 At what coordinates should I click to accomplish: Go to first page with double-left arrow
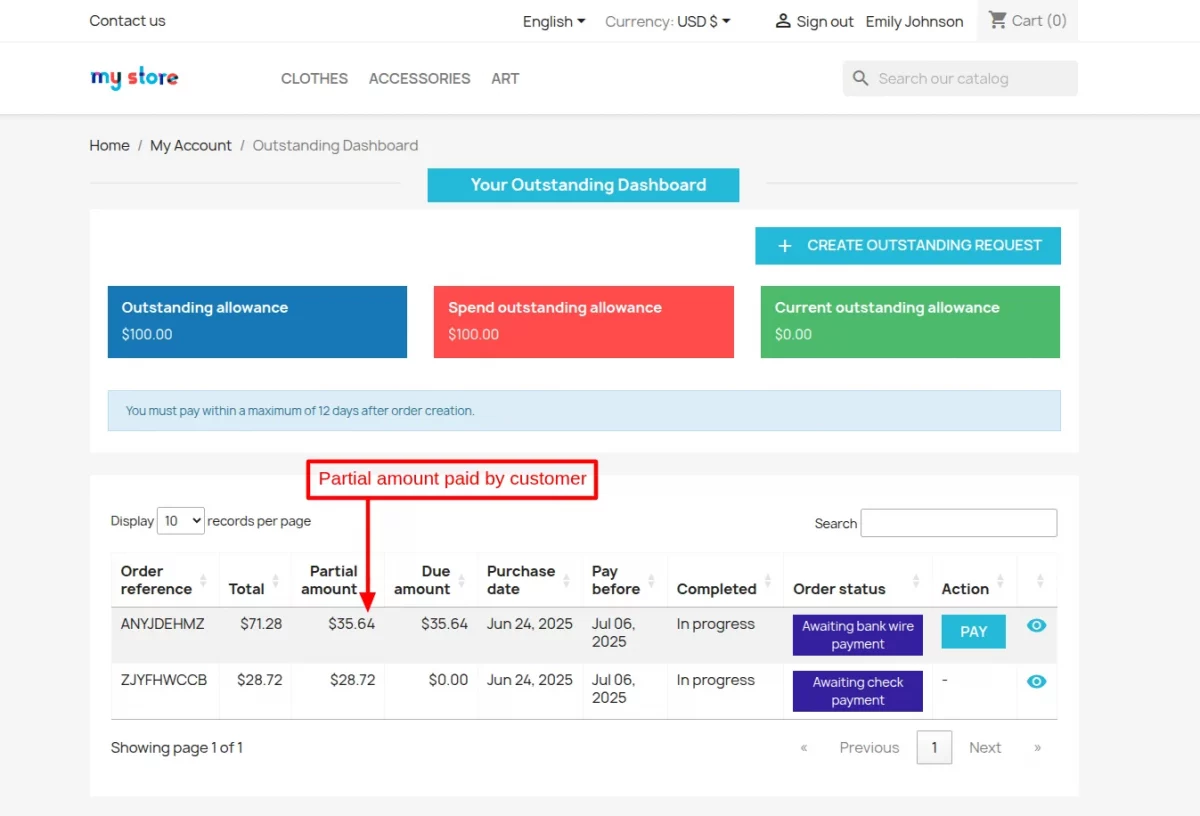click(803, 747)
